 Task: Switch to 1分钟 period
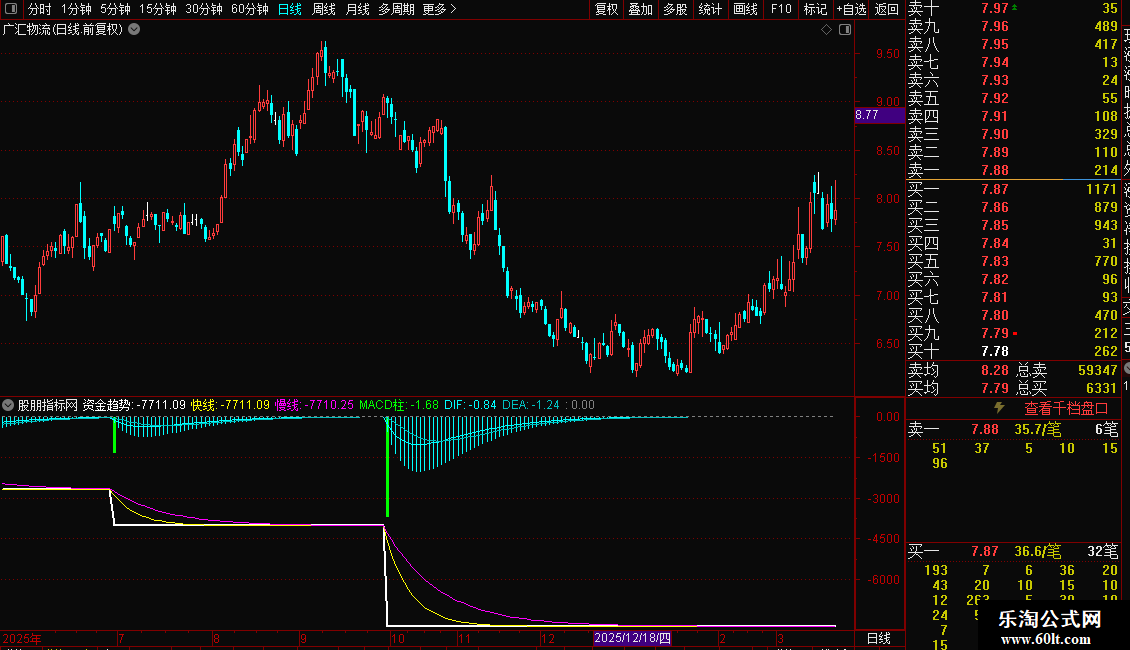tap(76, 9)
